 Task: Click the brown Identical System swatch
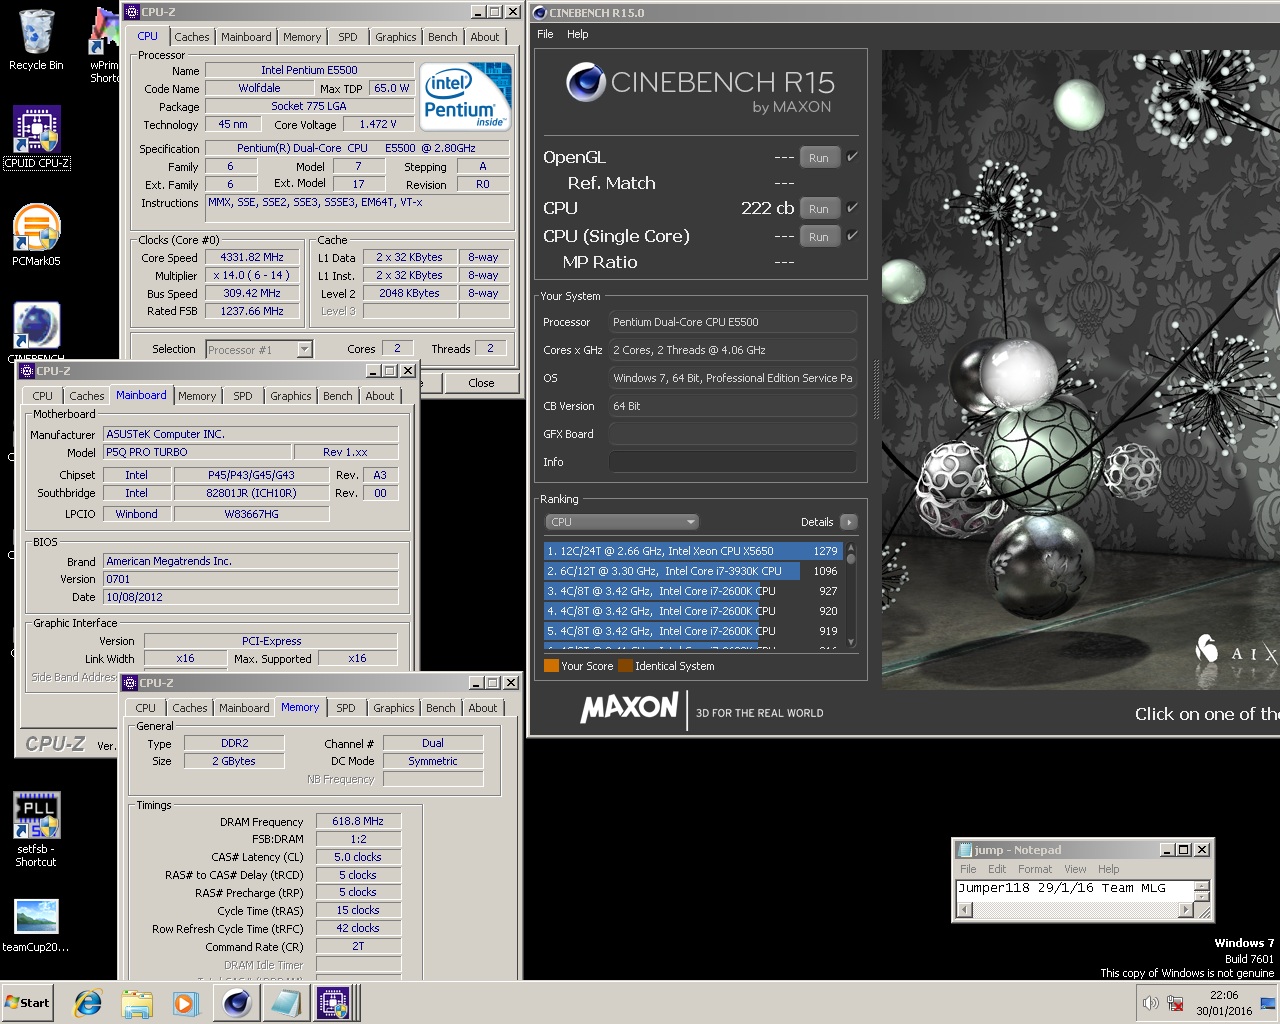625,666
